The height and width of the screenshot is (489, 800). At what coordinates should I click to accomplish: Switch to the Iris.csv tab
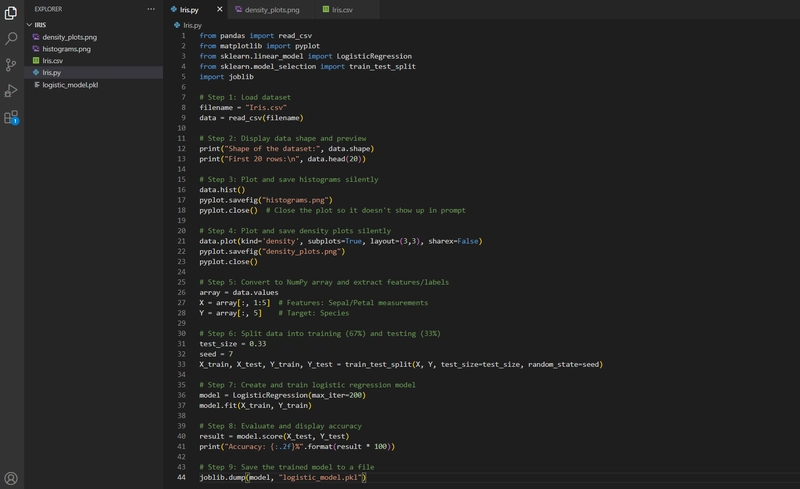[x=338, y=10]
